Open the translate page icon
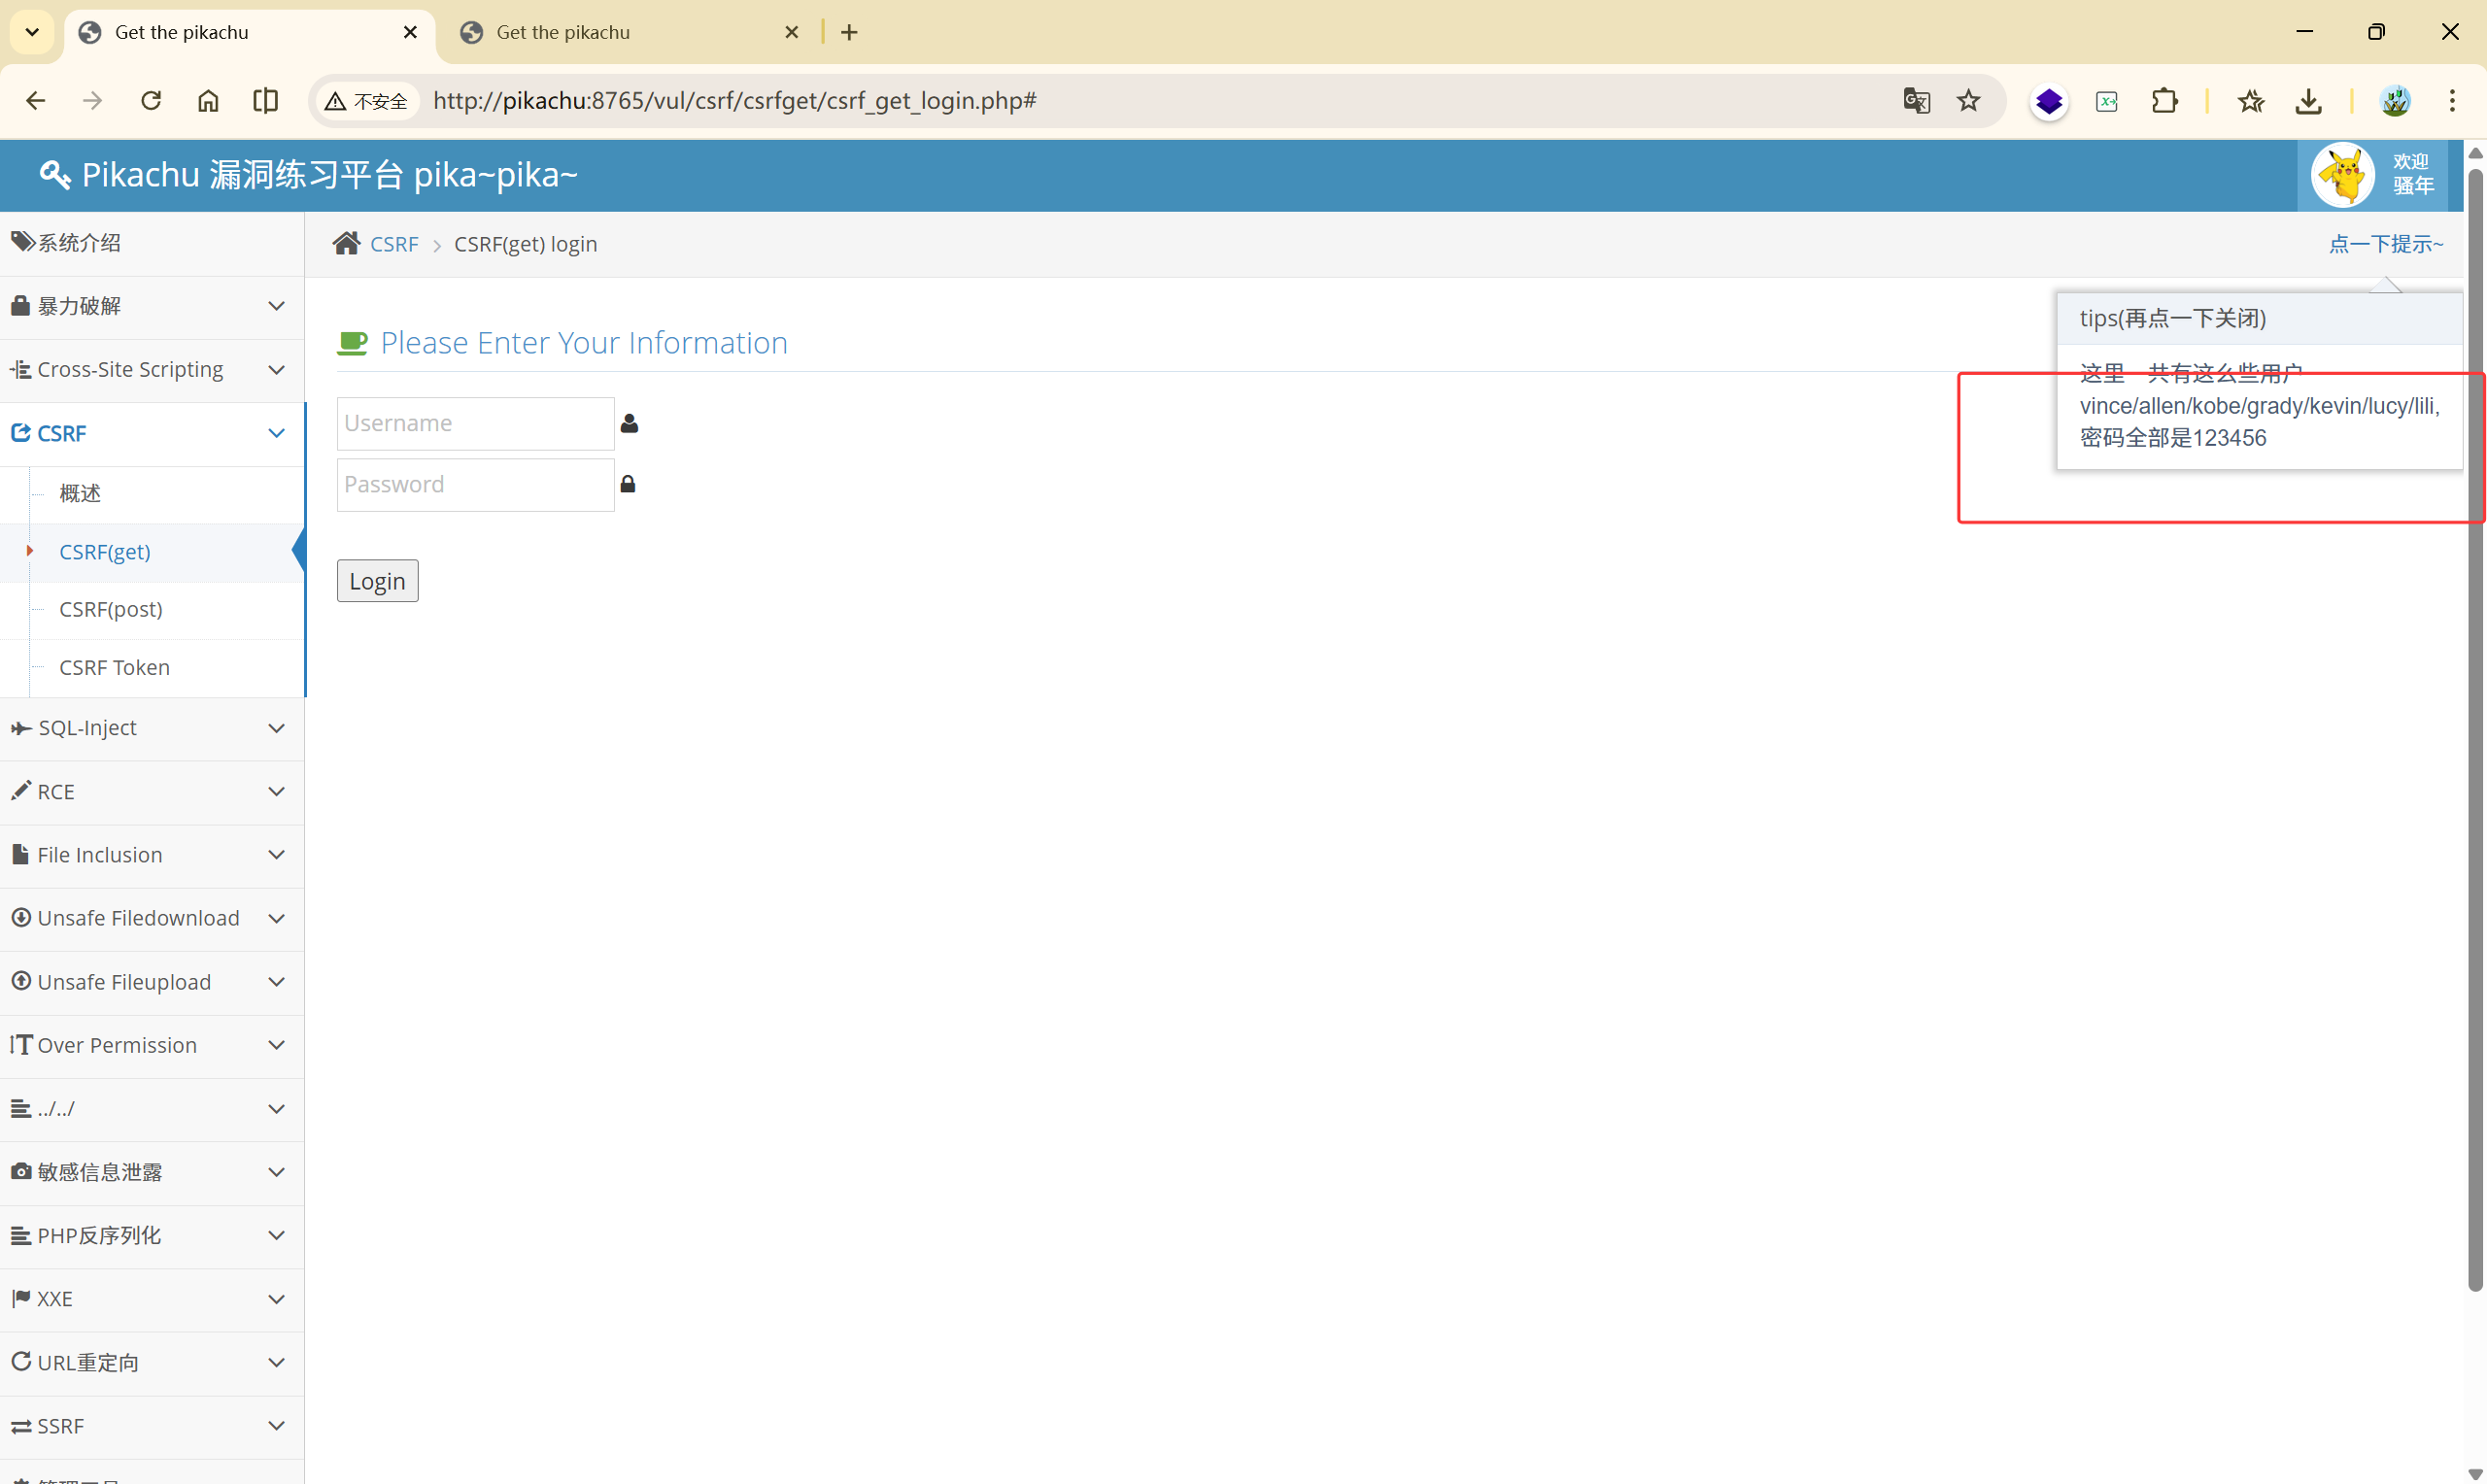The image size is (2487, 1484). pos(1915,100)
